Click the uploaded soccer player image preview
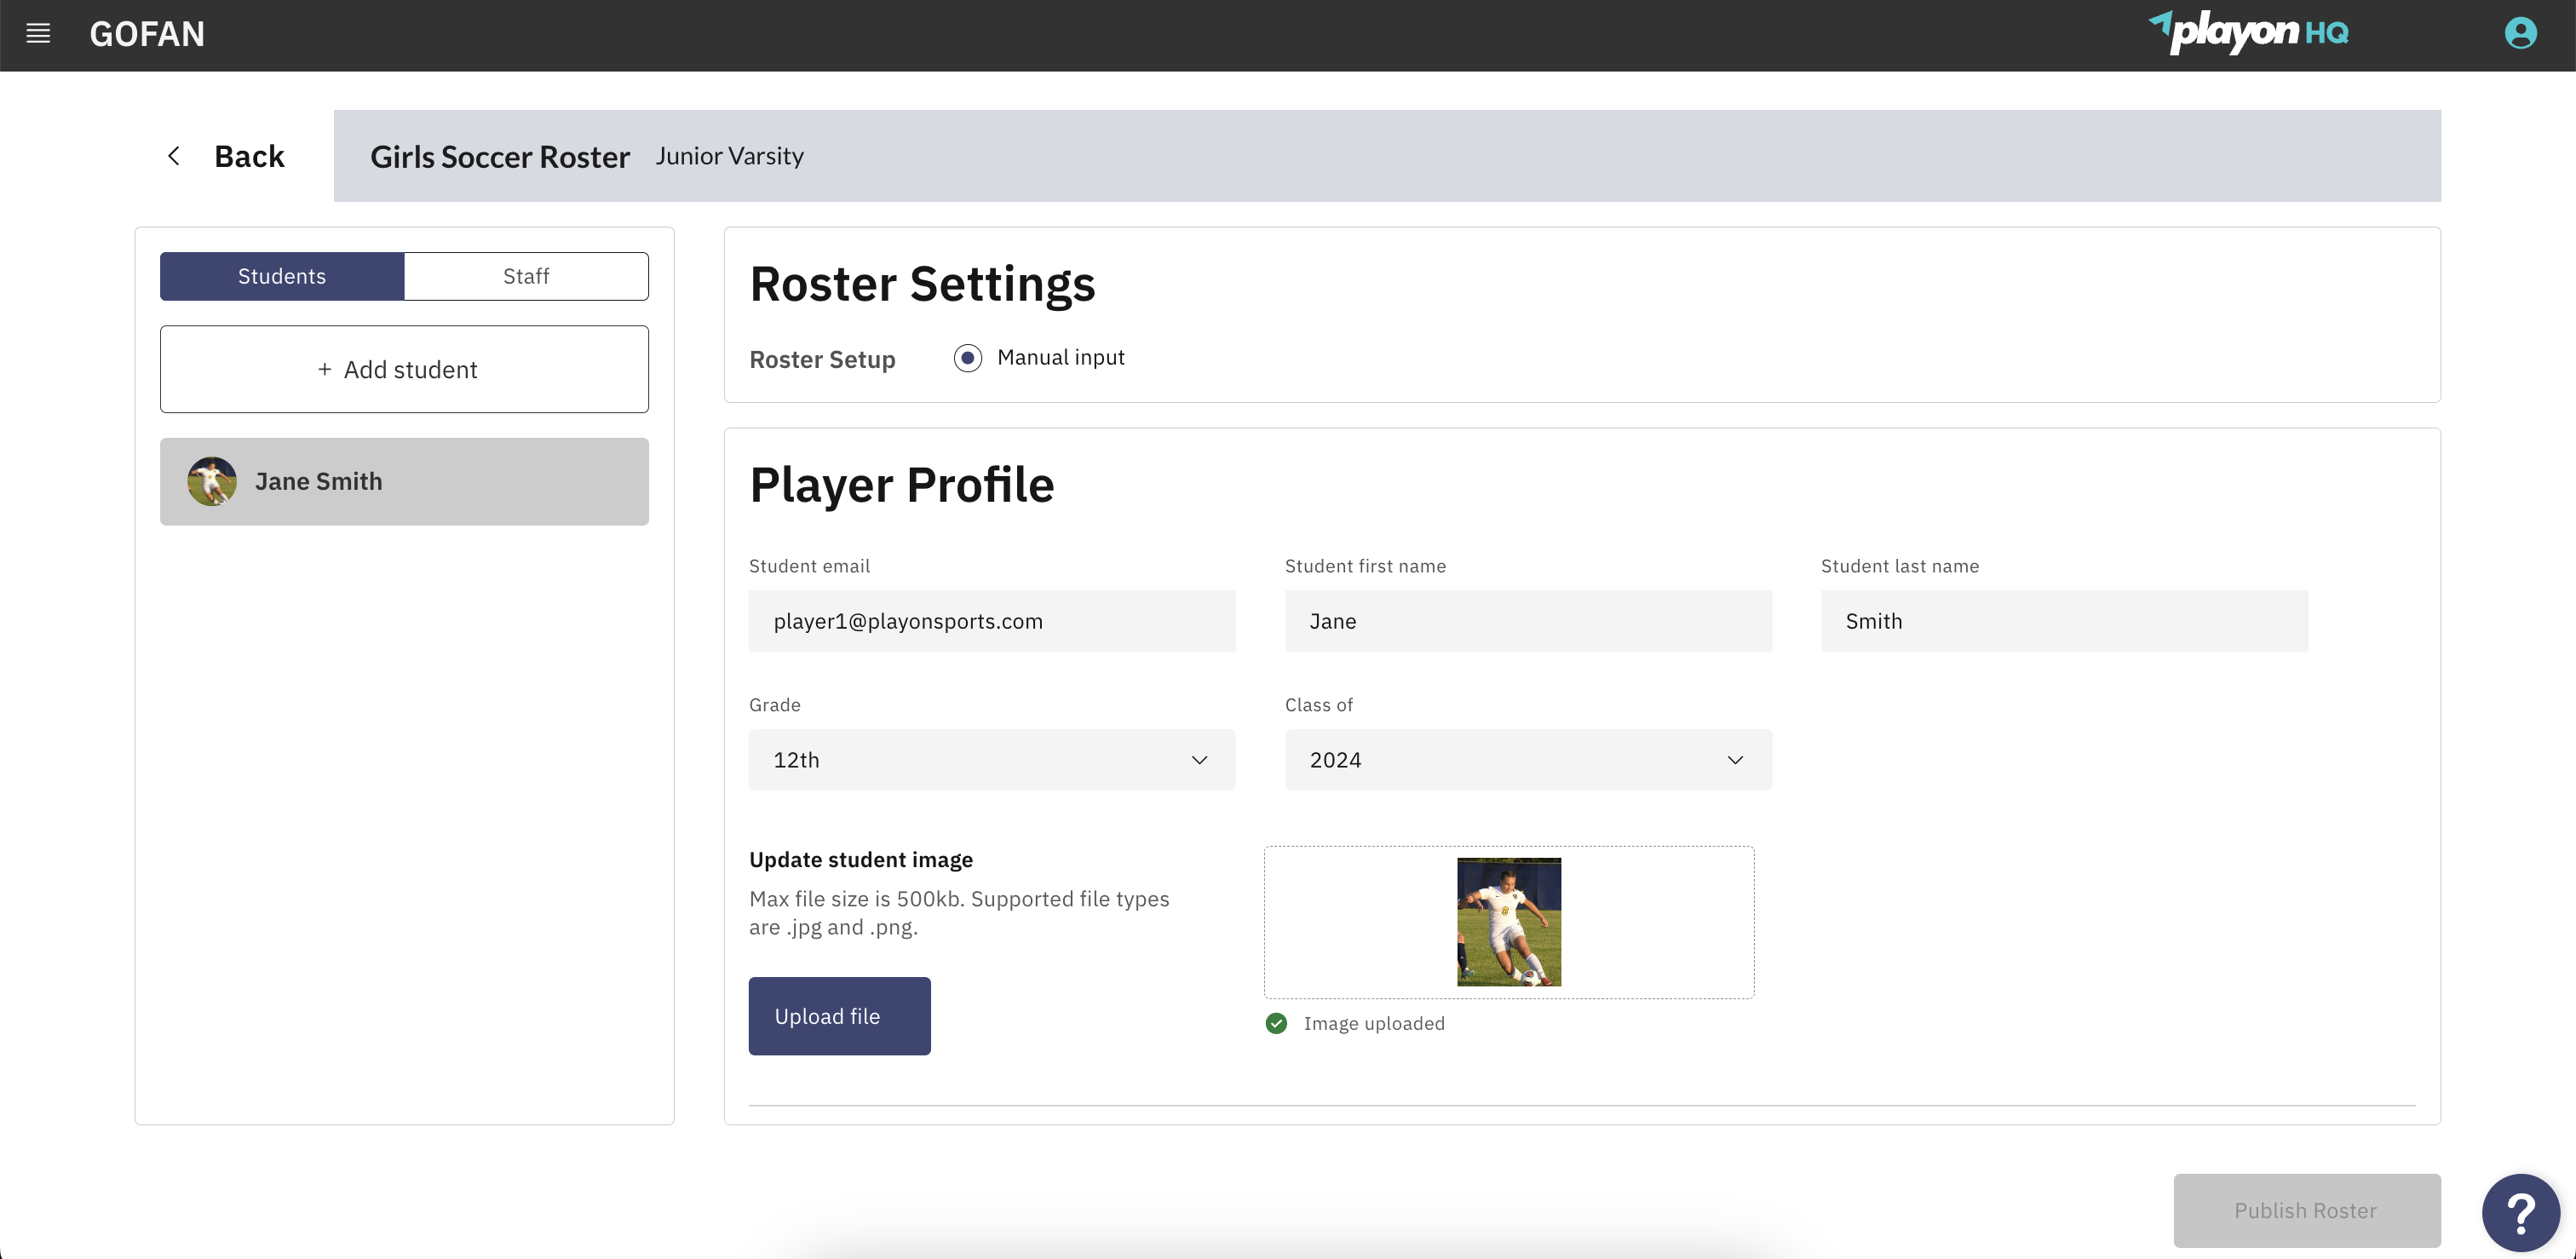This screenshot has width=2576, height=1259. pyautogui.click(x=1508, y=921)
